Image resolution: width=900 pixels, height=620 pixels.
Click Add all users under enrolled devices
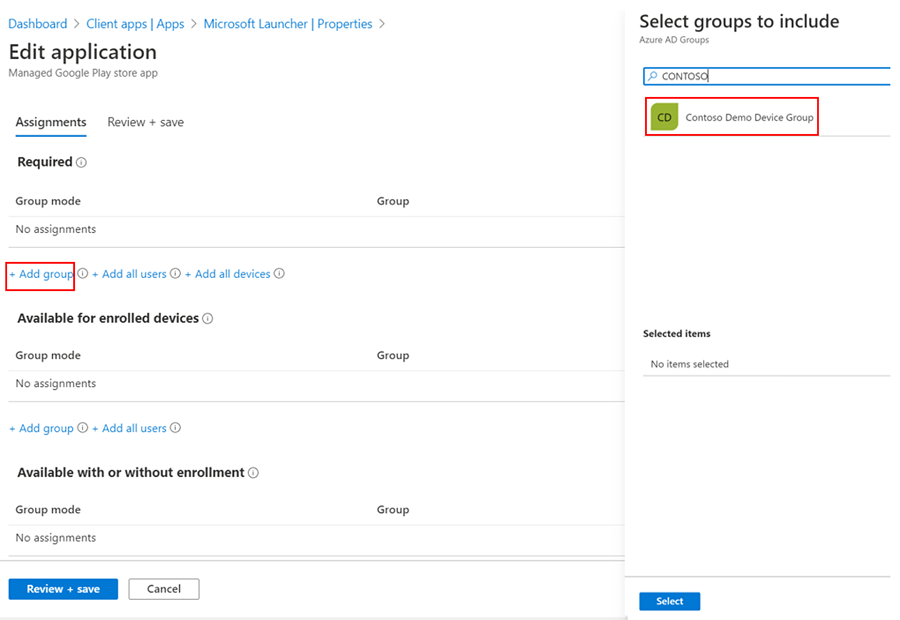129,429
